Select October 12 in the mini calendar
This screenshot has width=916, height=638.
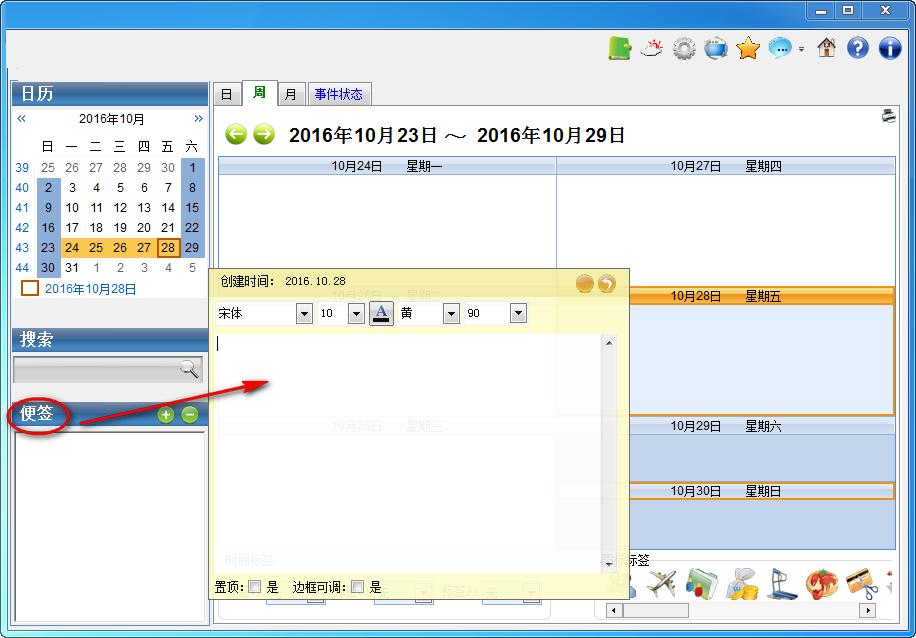120,207
